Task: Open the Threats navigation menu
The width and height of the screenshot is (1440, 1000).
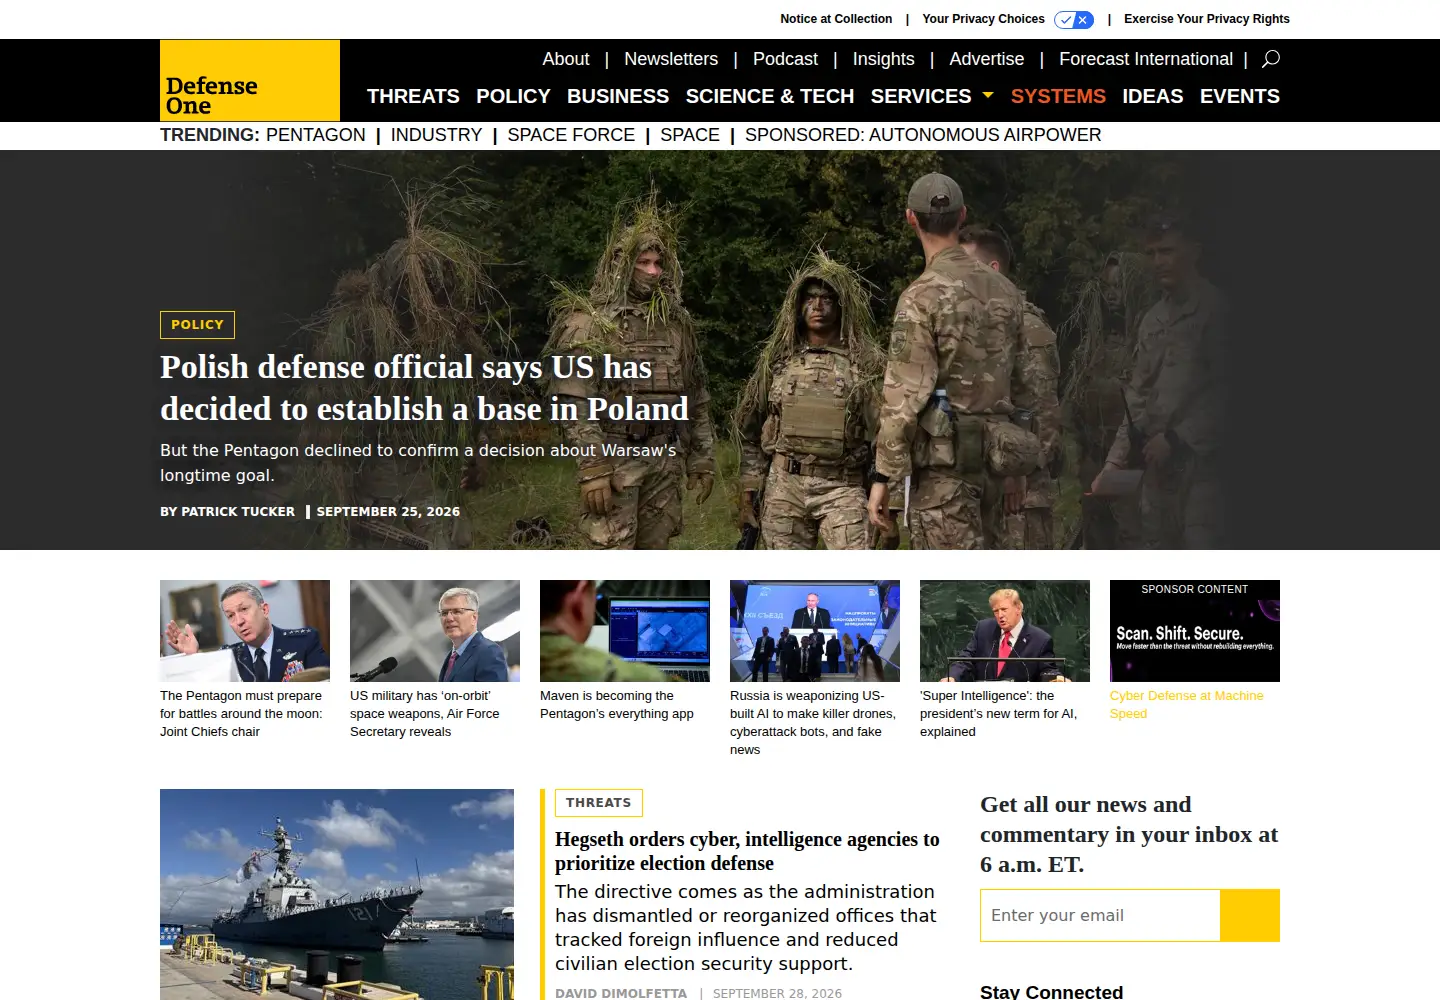Action: pos(413,96)
